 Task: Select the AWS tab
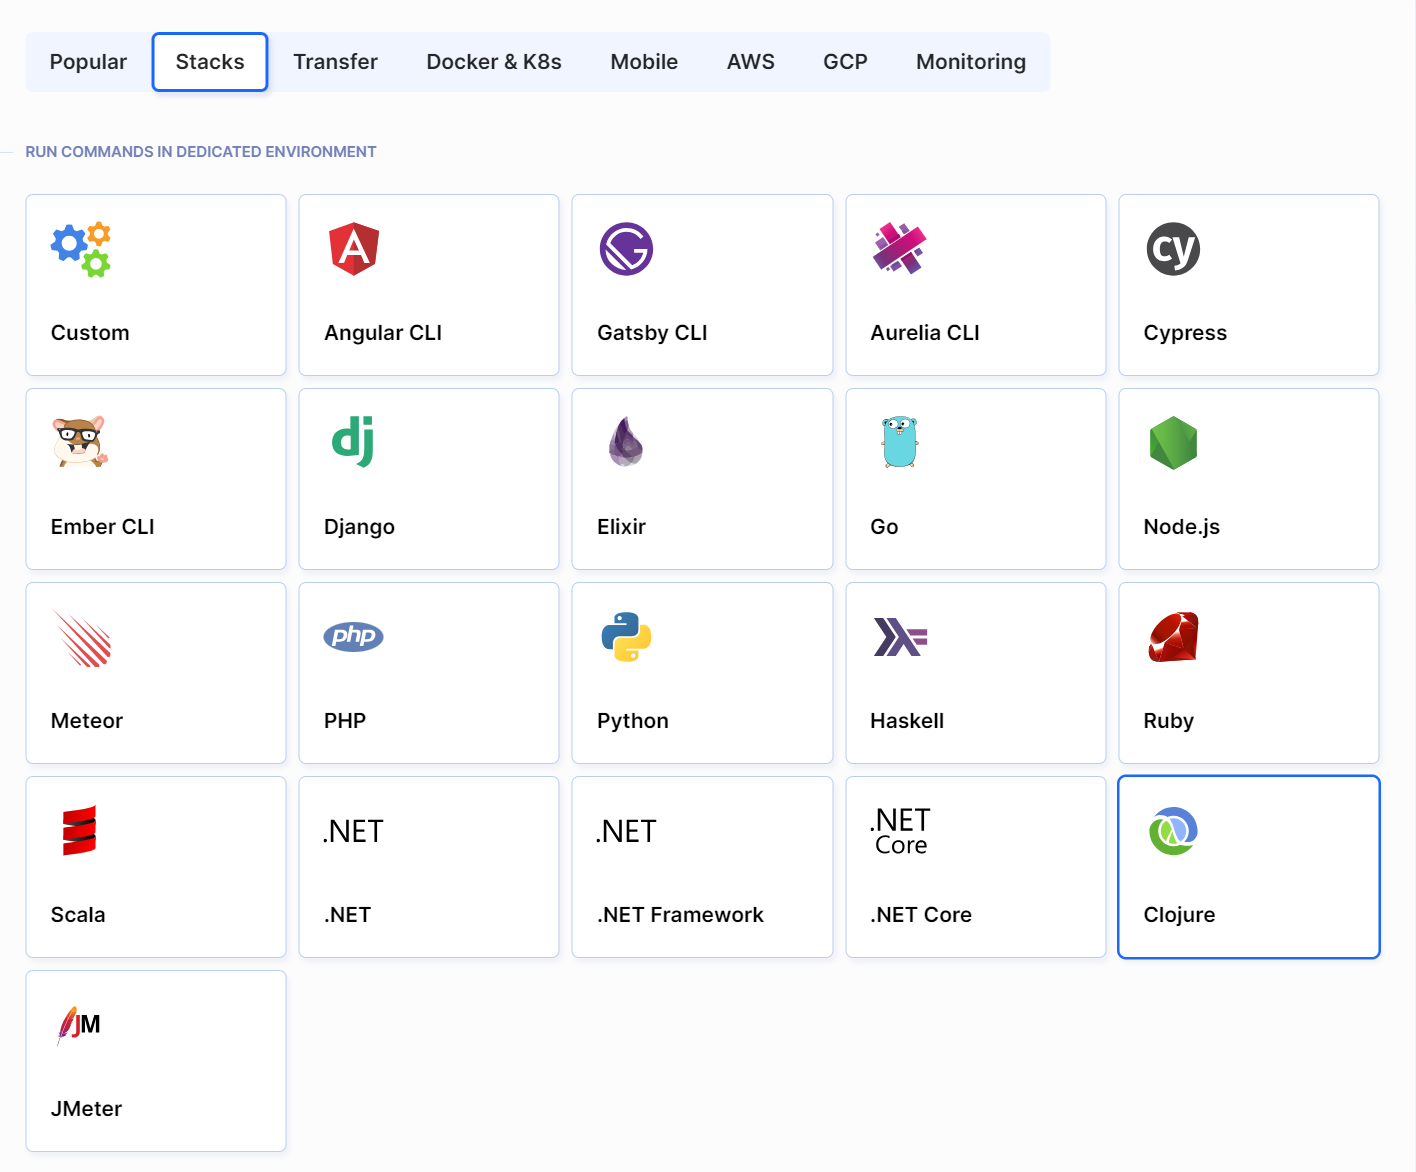point(751,62)
